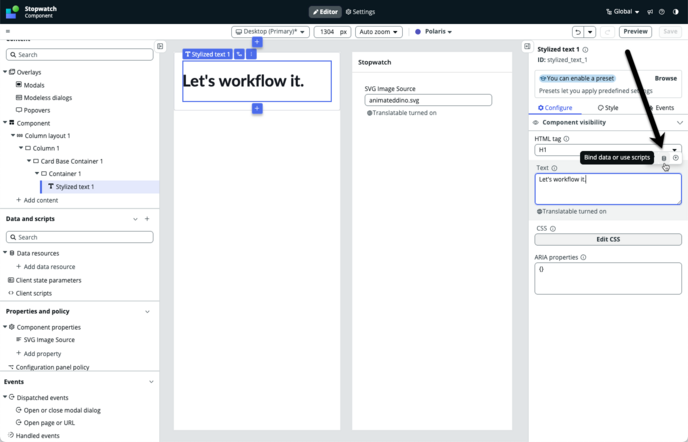Select Client scripts
Viewport: 688px width, 442px height.
click(x=30, y=293)
